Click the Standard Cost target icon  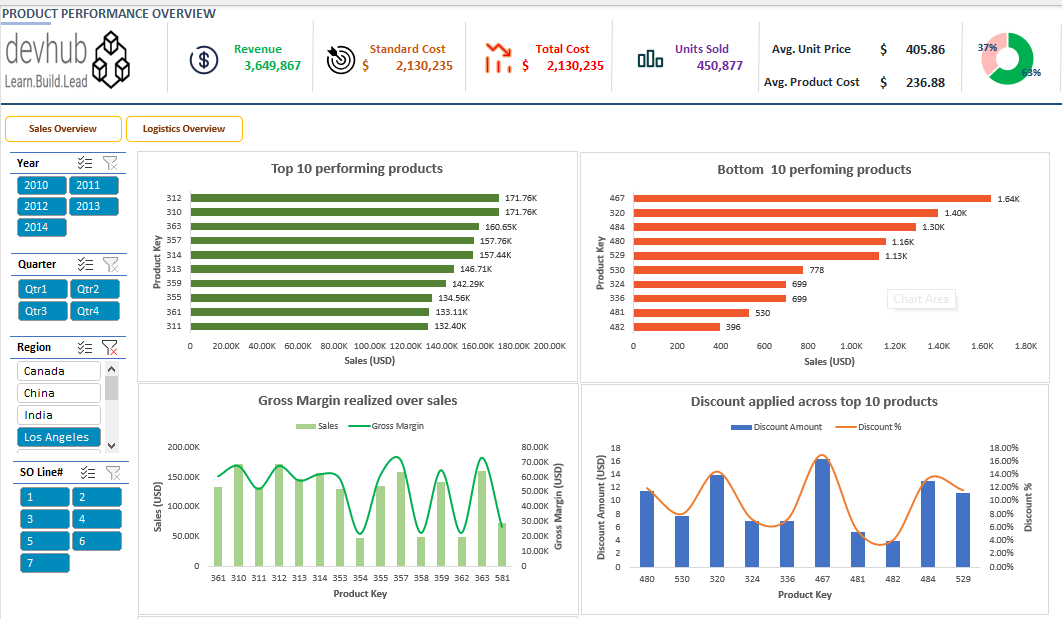pos(341,60)
